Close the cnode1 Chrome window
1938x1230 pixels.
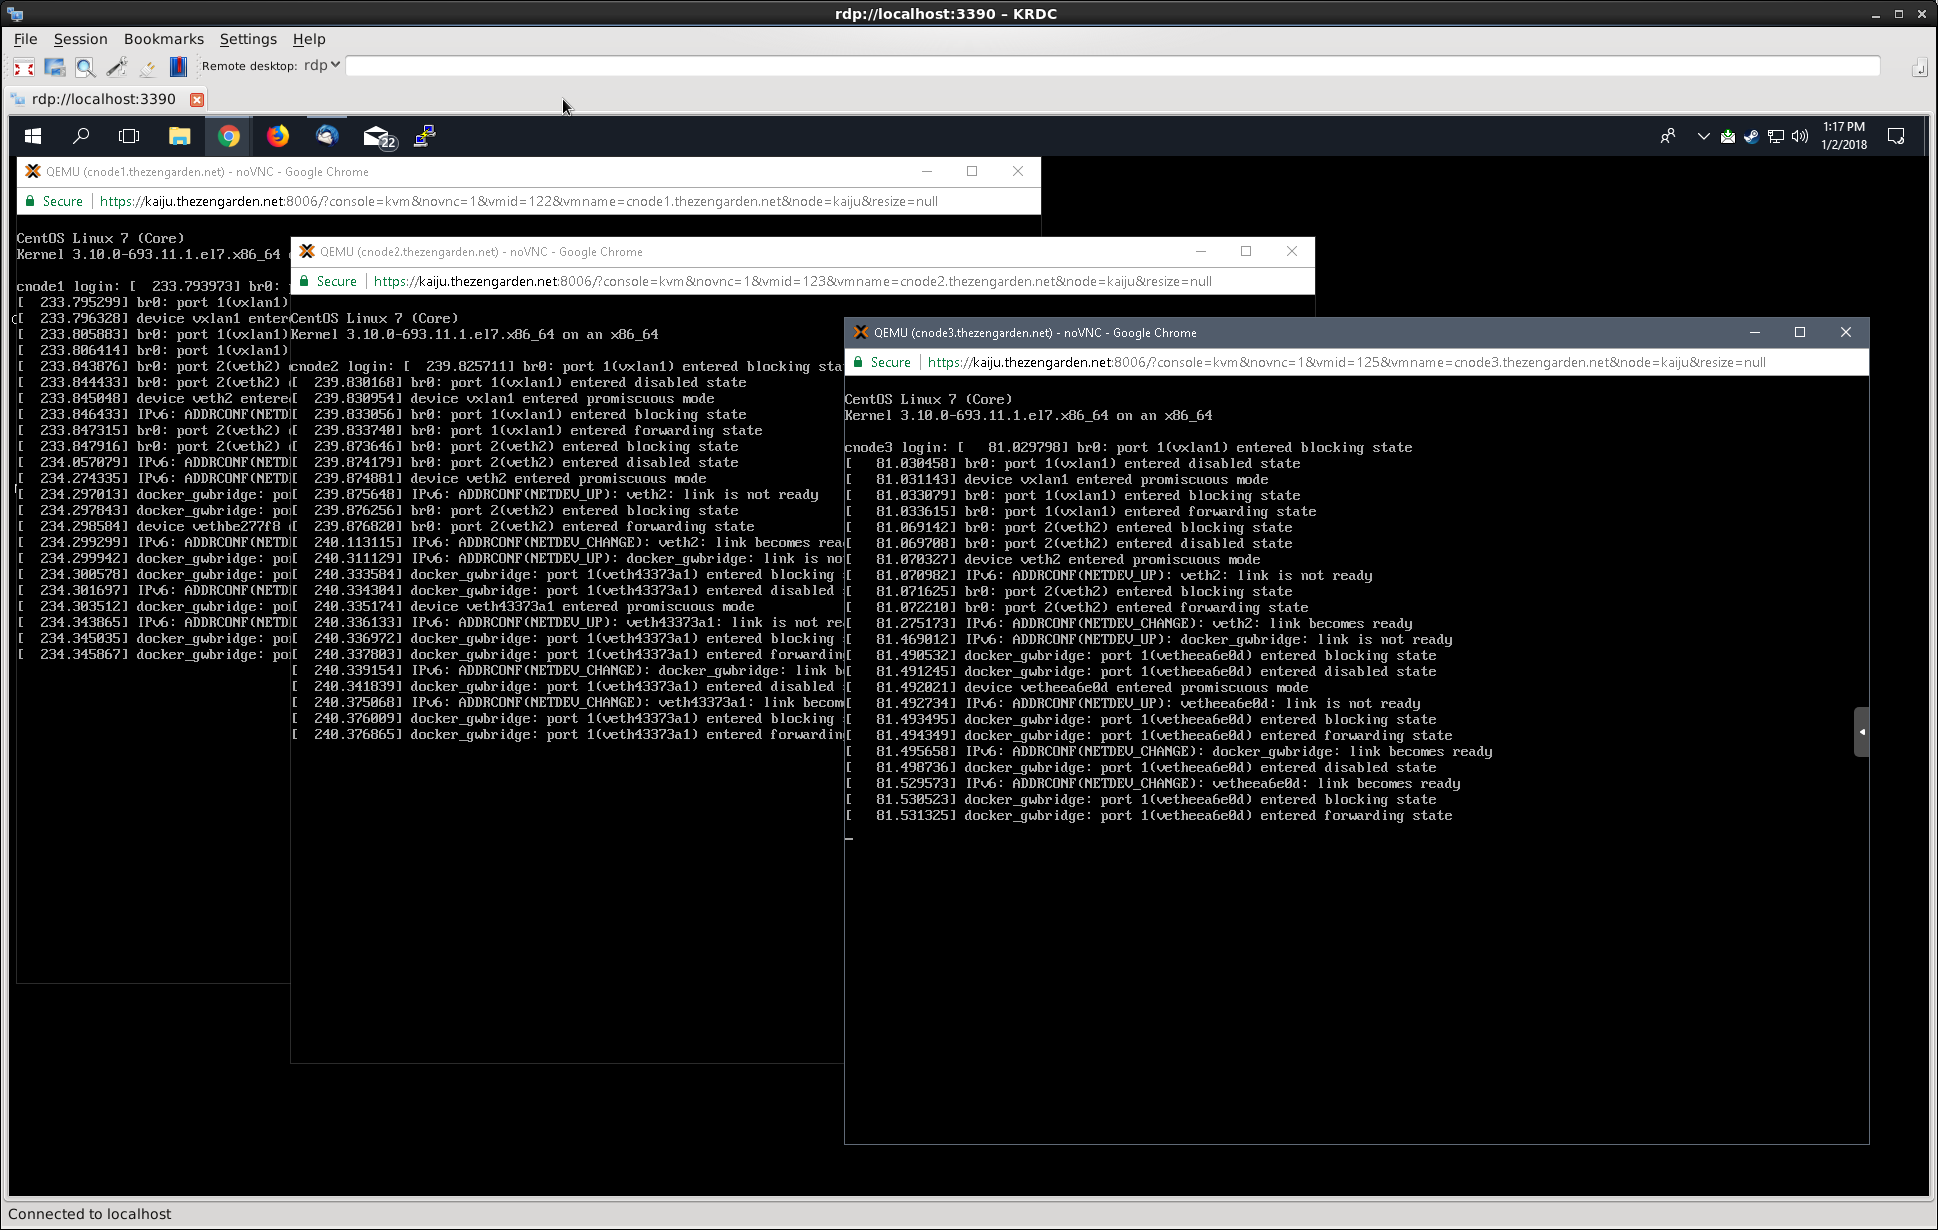tap(1018, 171)
